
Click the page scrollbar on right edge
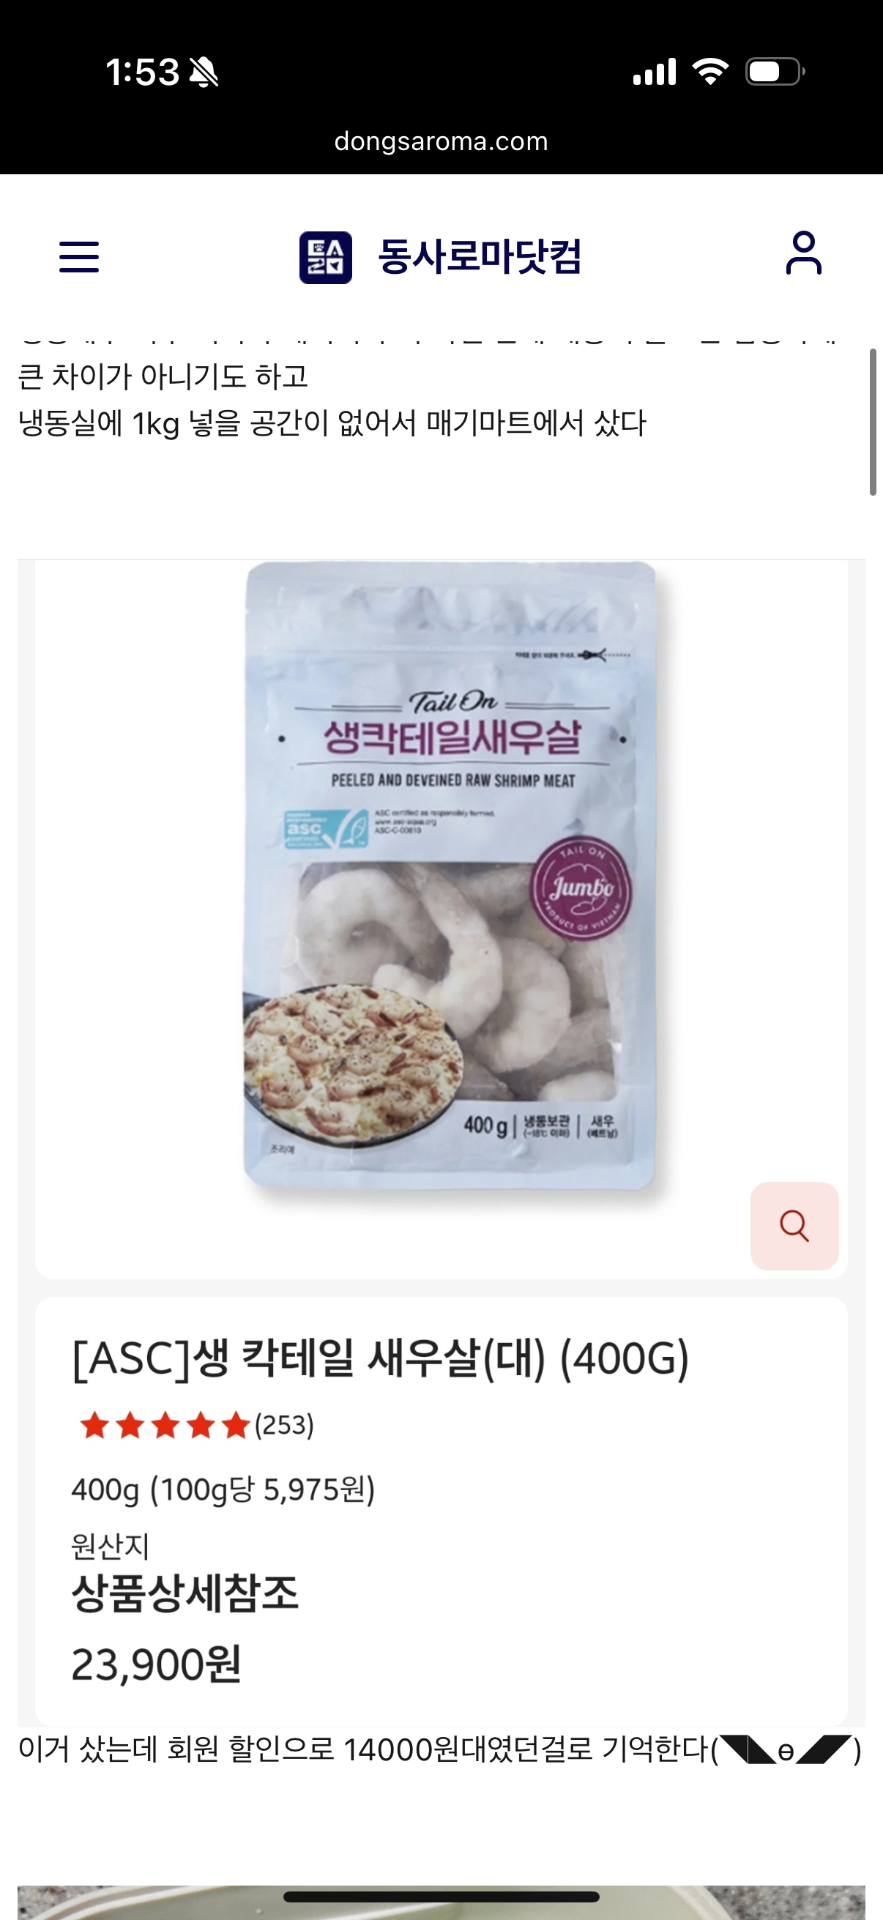pos(873,422)
